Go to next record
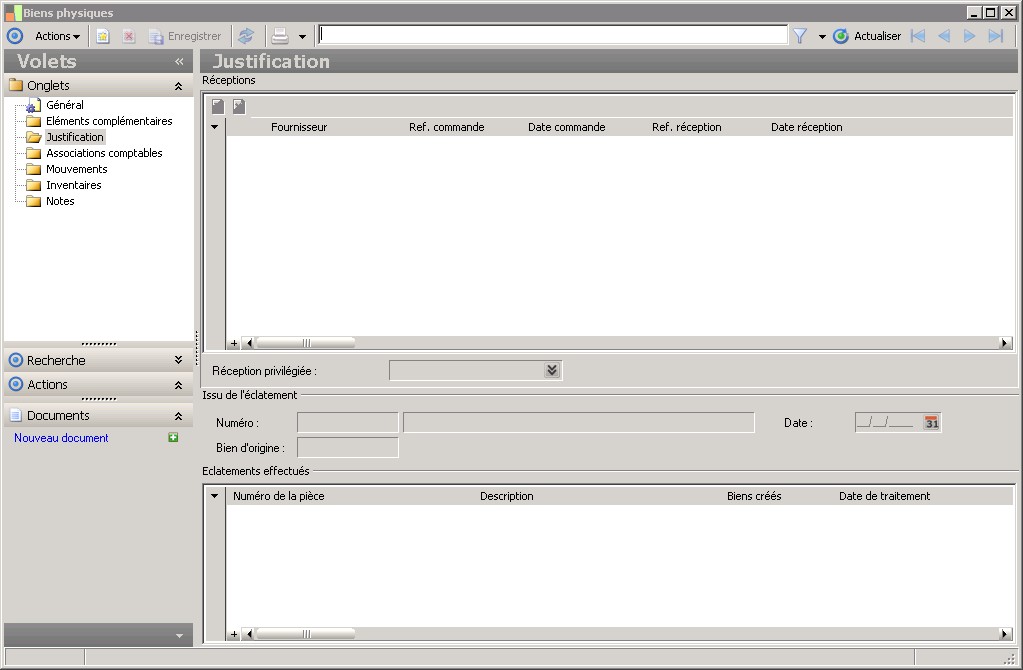 click(970, 36)
